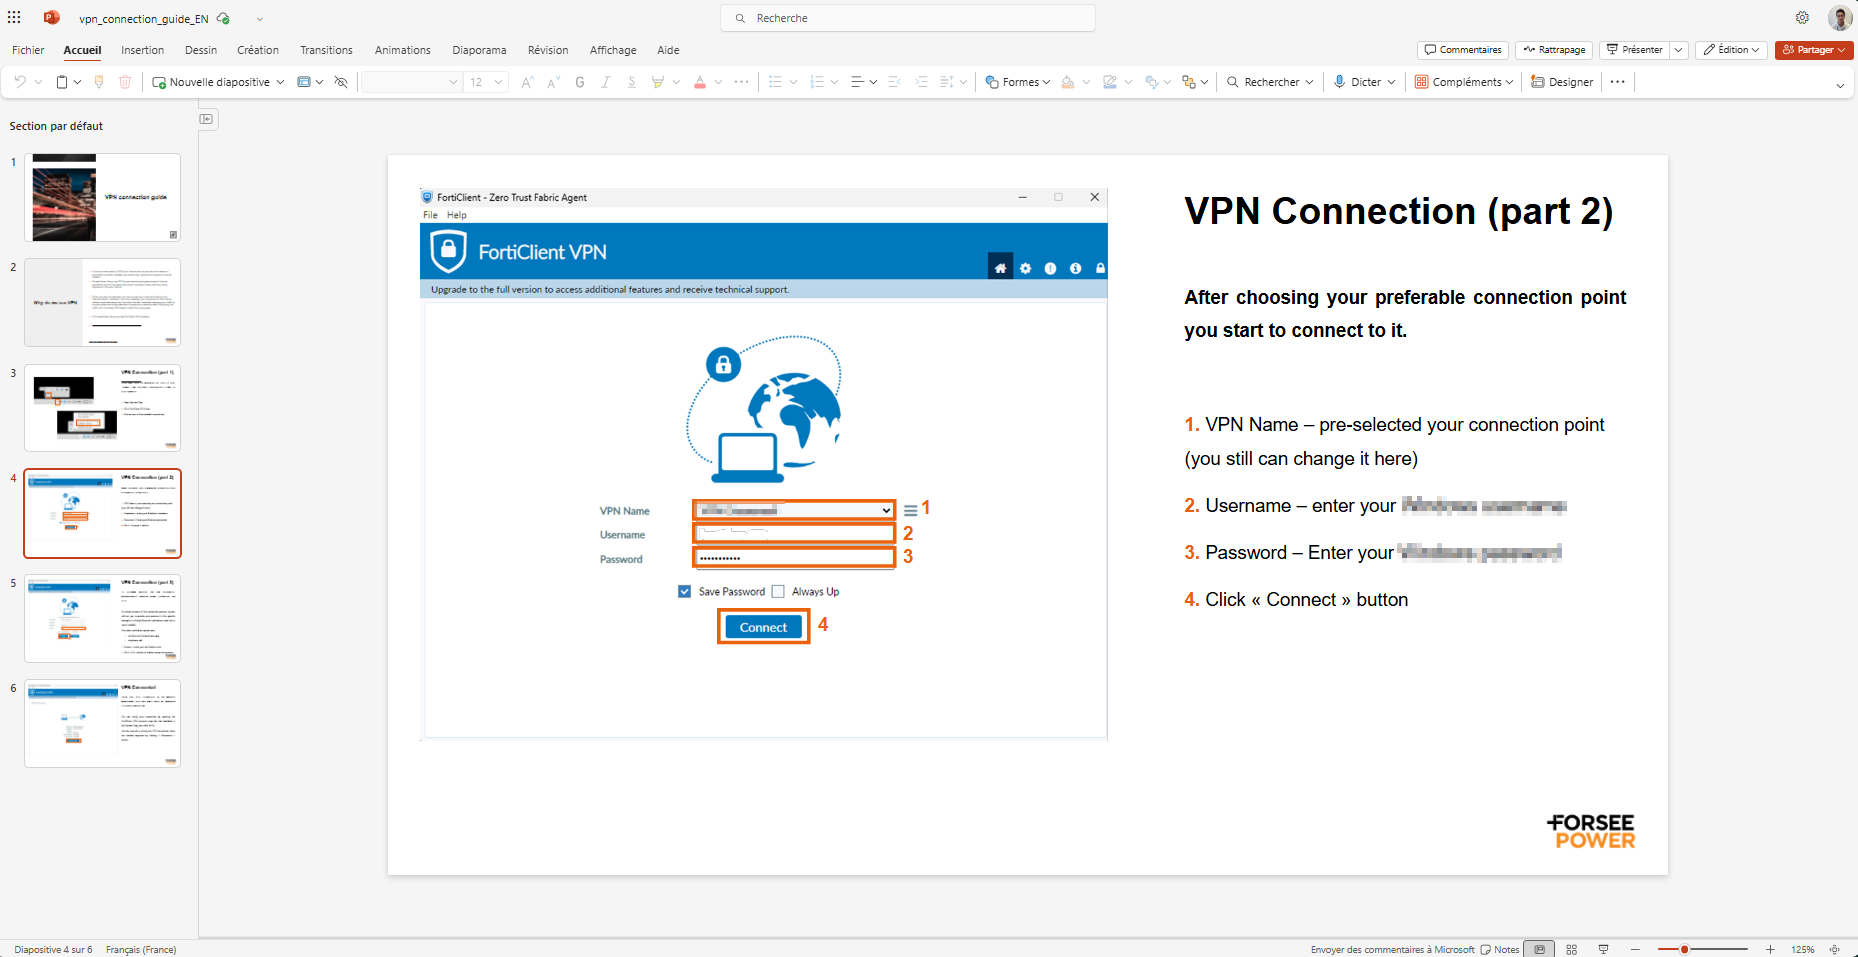
Task: Click the Commentaires button
Action: pos(1463,50)
